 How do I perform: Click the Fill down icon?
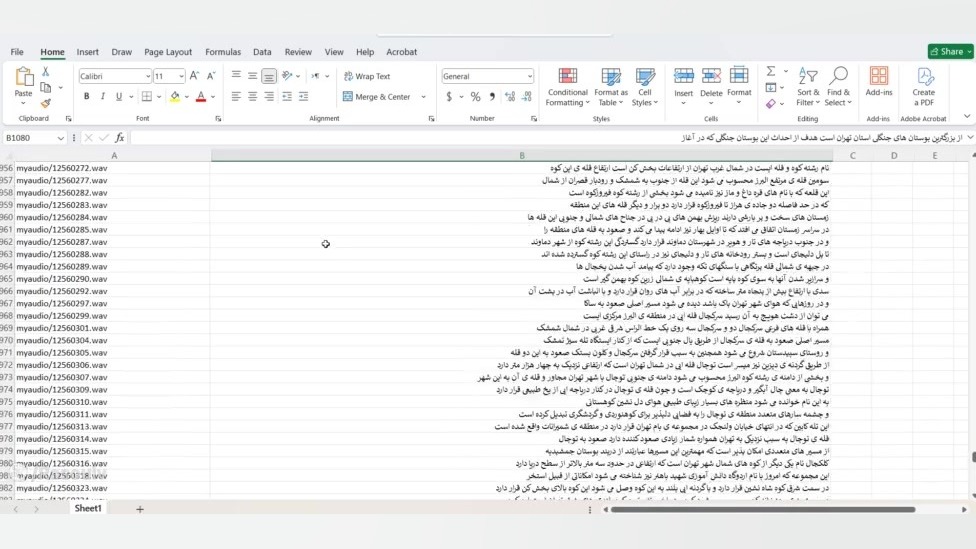[771, 87]
